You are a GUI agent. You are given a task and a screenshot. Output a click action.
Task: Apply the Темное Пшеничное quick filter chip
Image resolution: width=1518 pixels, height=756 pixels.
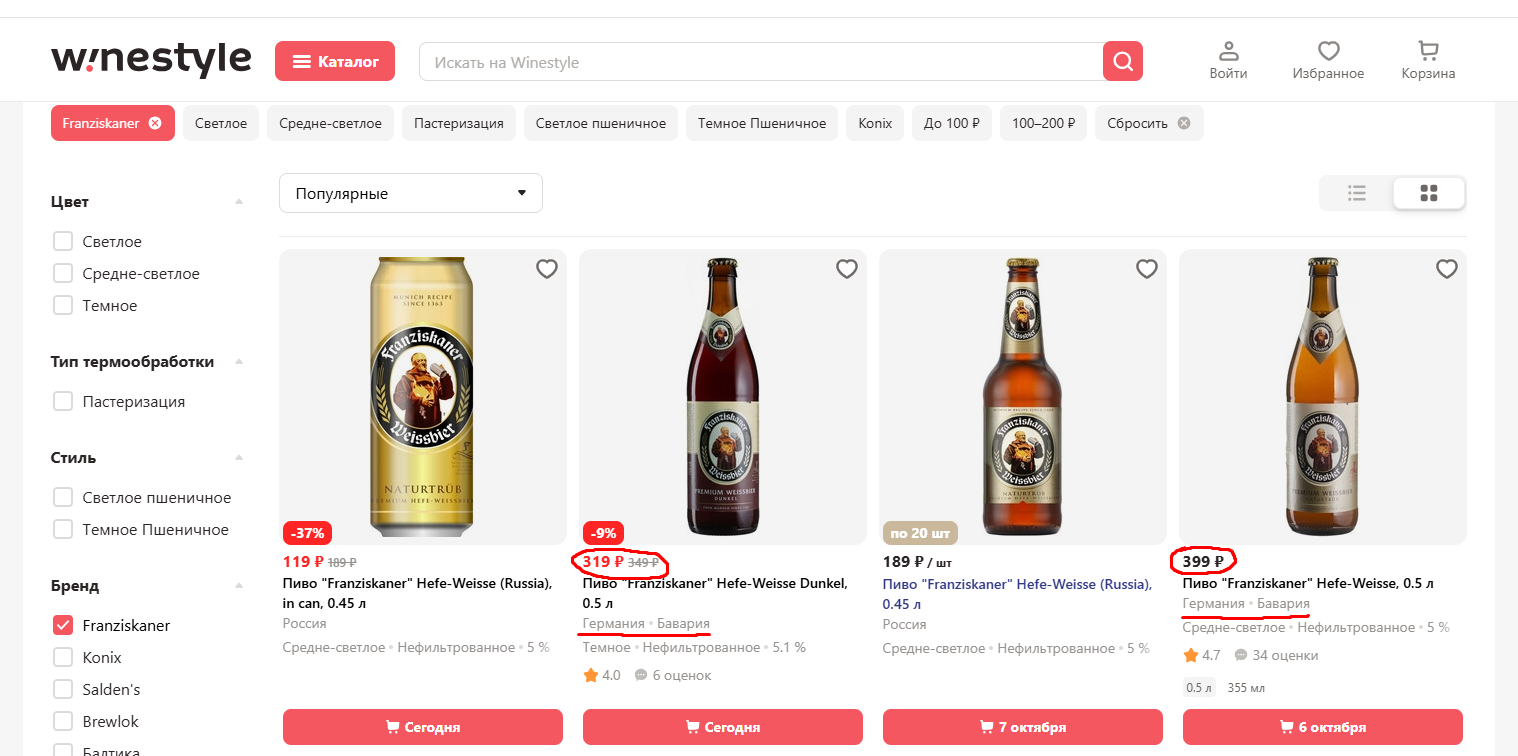coord(762,123)
